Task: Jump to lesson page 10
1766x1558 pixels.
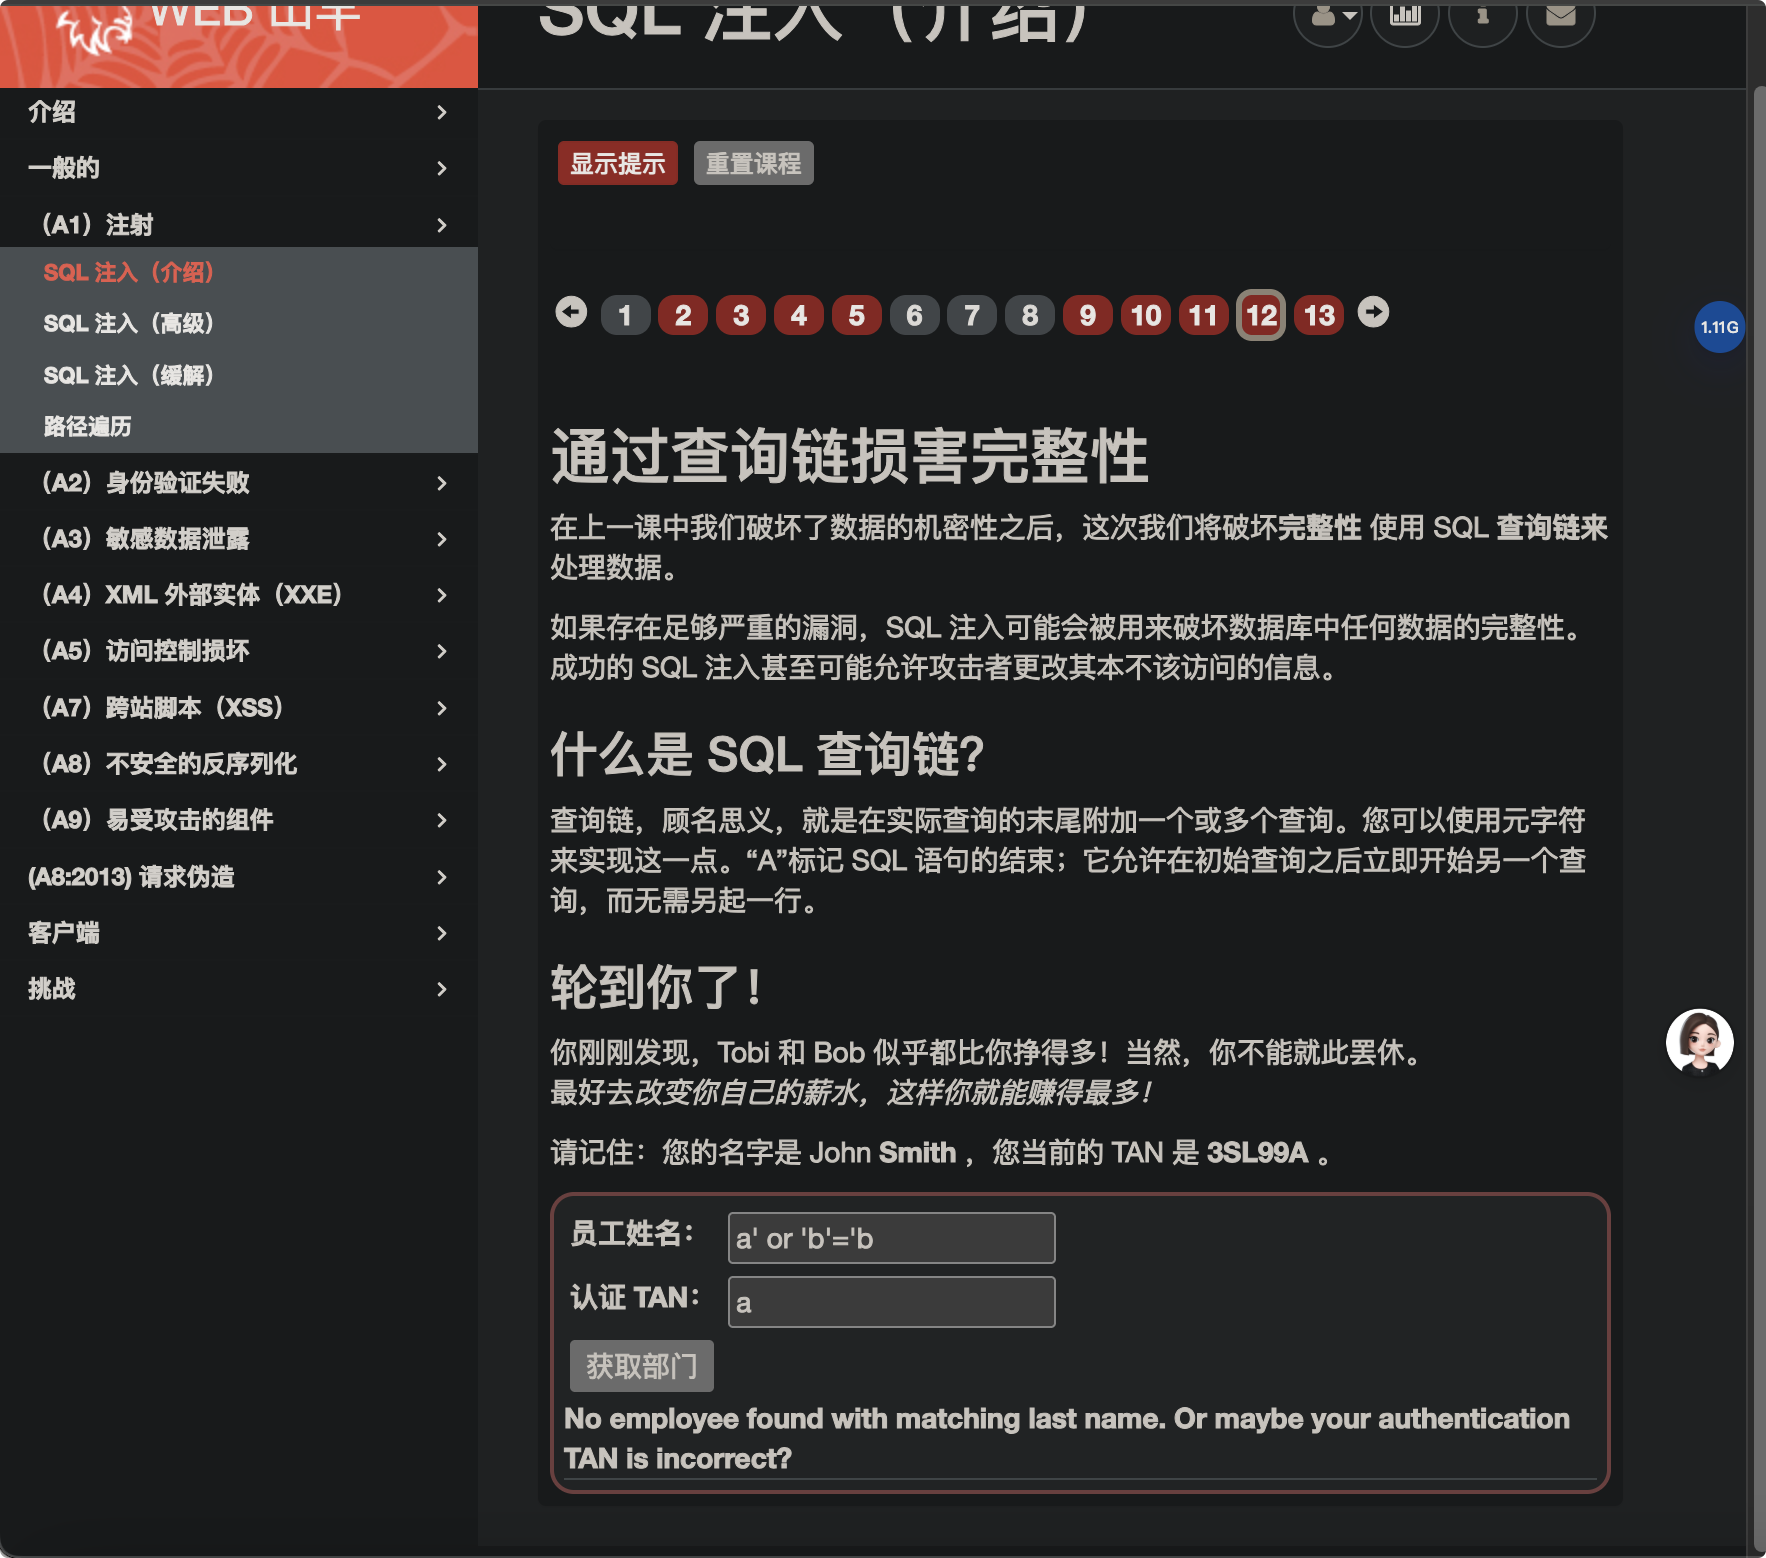Action: 1146,316
